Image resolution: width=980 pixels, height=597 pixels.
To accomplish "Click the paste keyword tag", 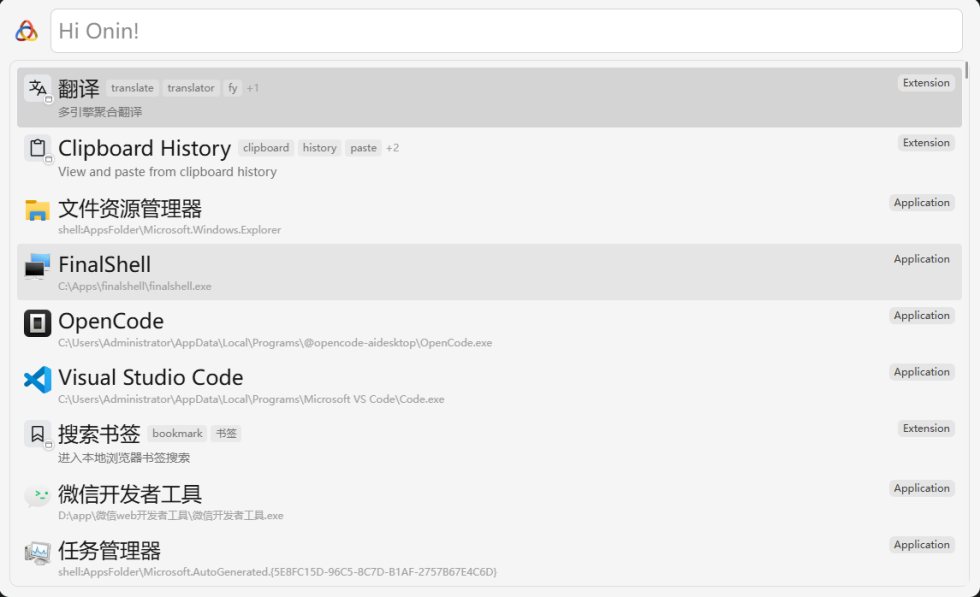I will click(363, 148).
